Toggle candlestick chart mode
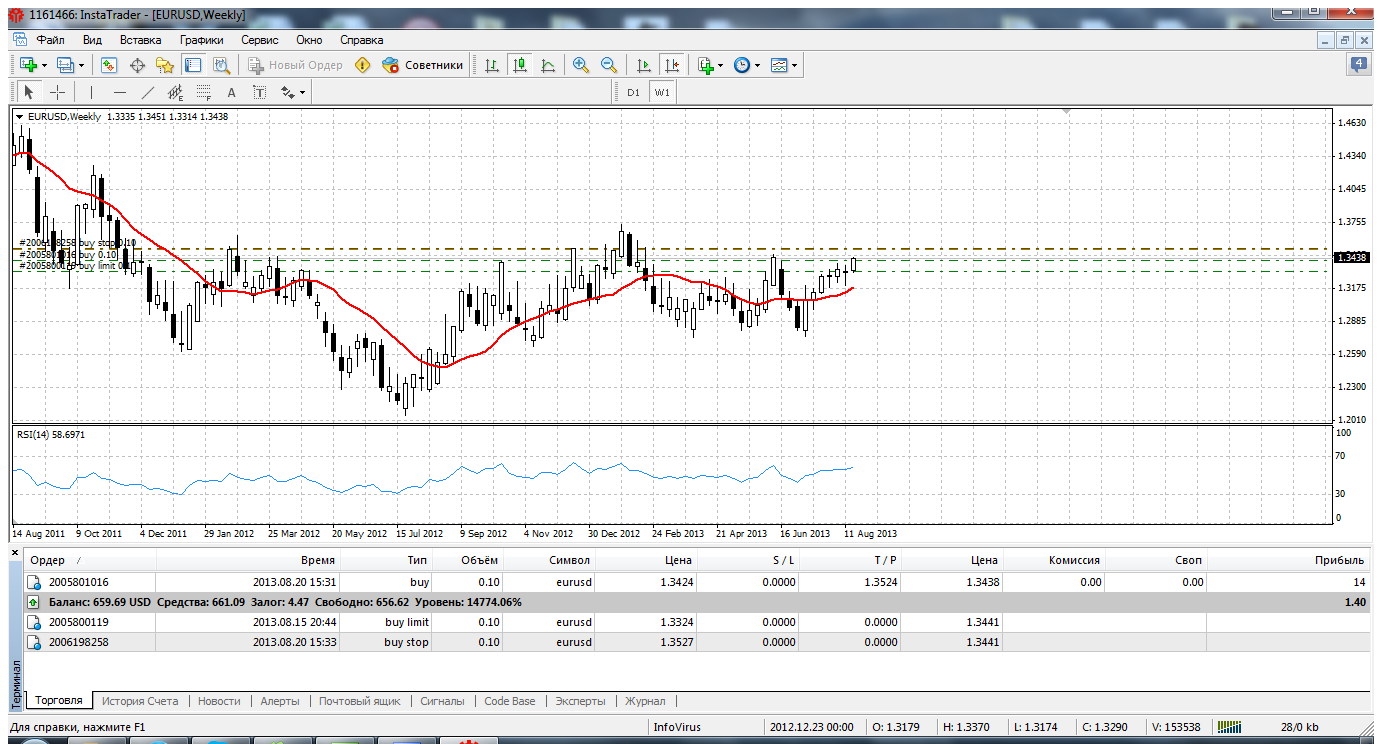The width and height of the screenshot is (1382, 744). (x=519, y=65)
